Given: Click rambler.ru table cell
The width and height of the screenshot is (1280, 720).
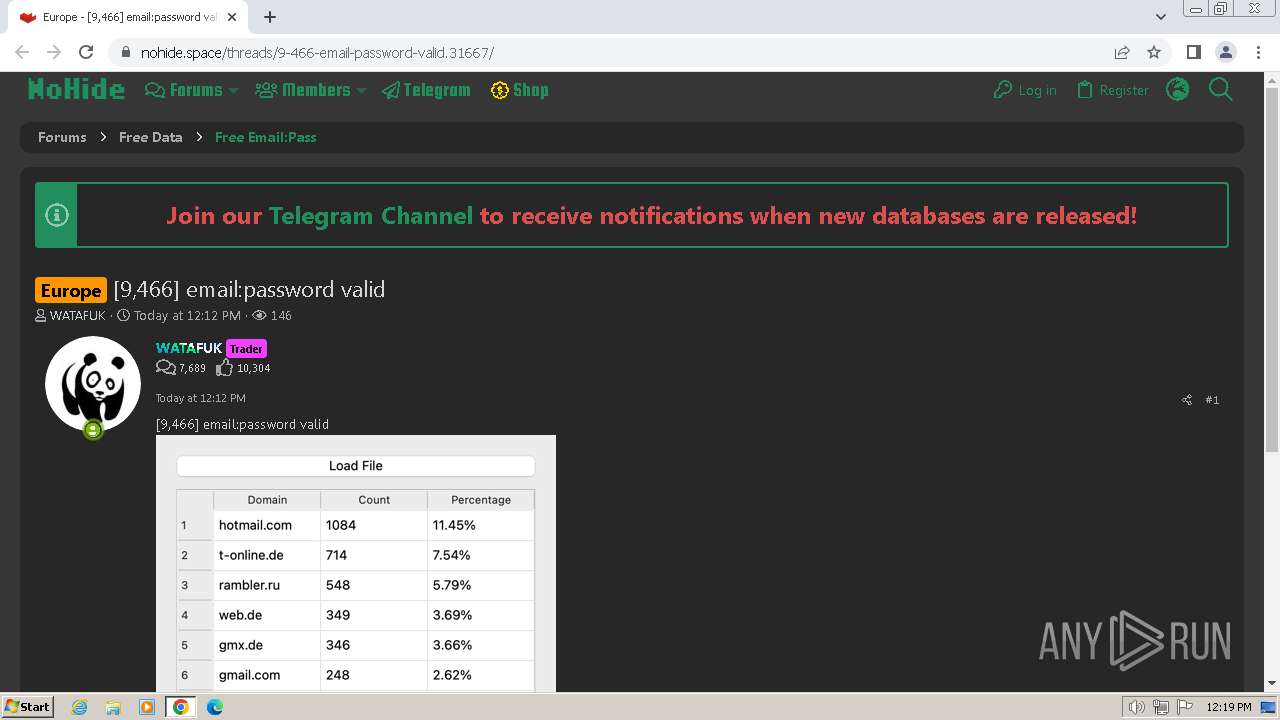Looking at the screenshot, I should pyautogui.click(x=267, y=585).
